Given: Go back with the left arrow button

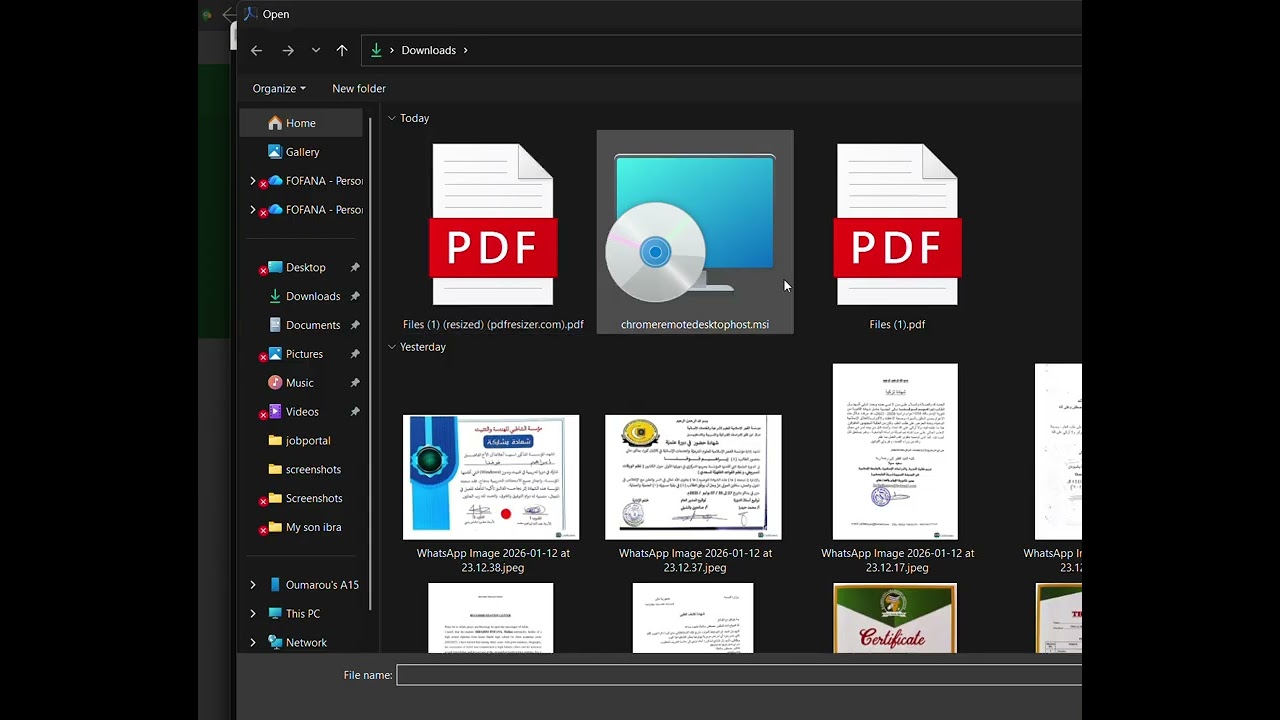Looking at the screenshot, I should pyautogui.click(x=256, y=50).
